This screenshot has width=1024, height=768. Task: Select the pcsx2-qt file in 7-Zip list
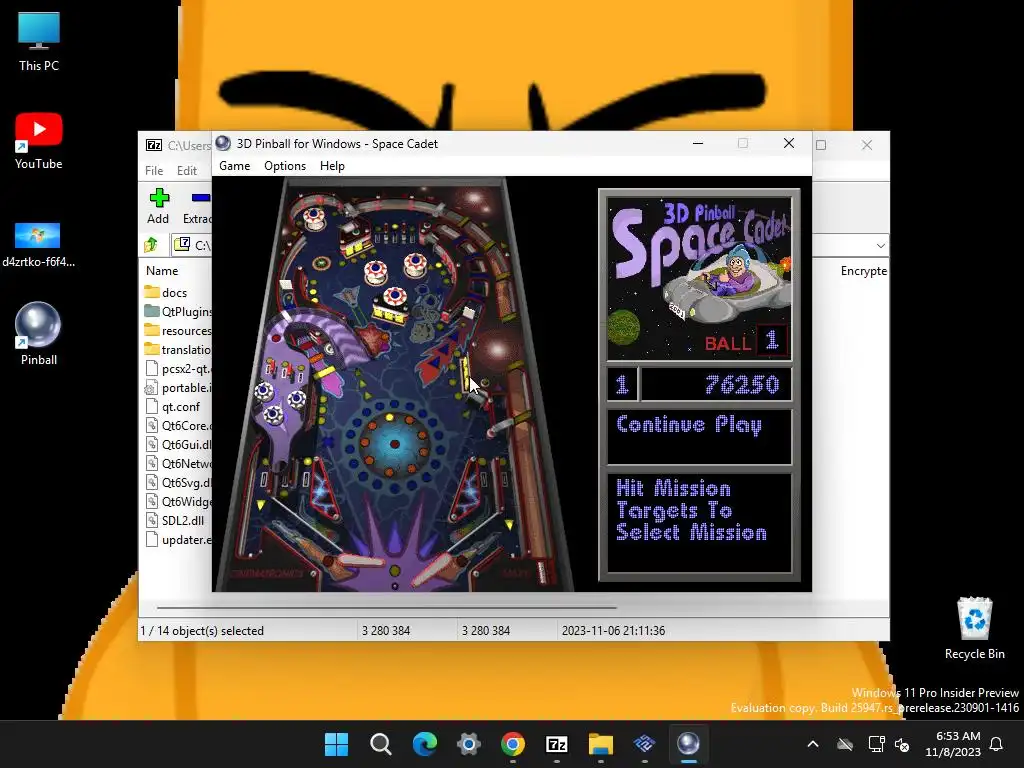tap(176, 368)
